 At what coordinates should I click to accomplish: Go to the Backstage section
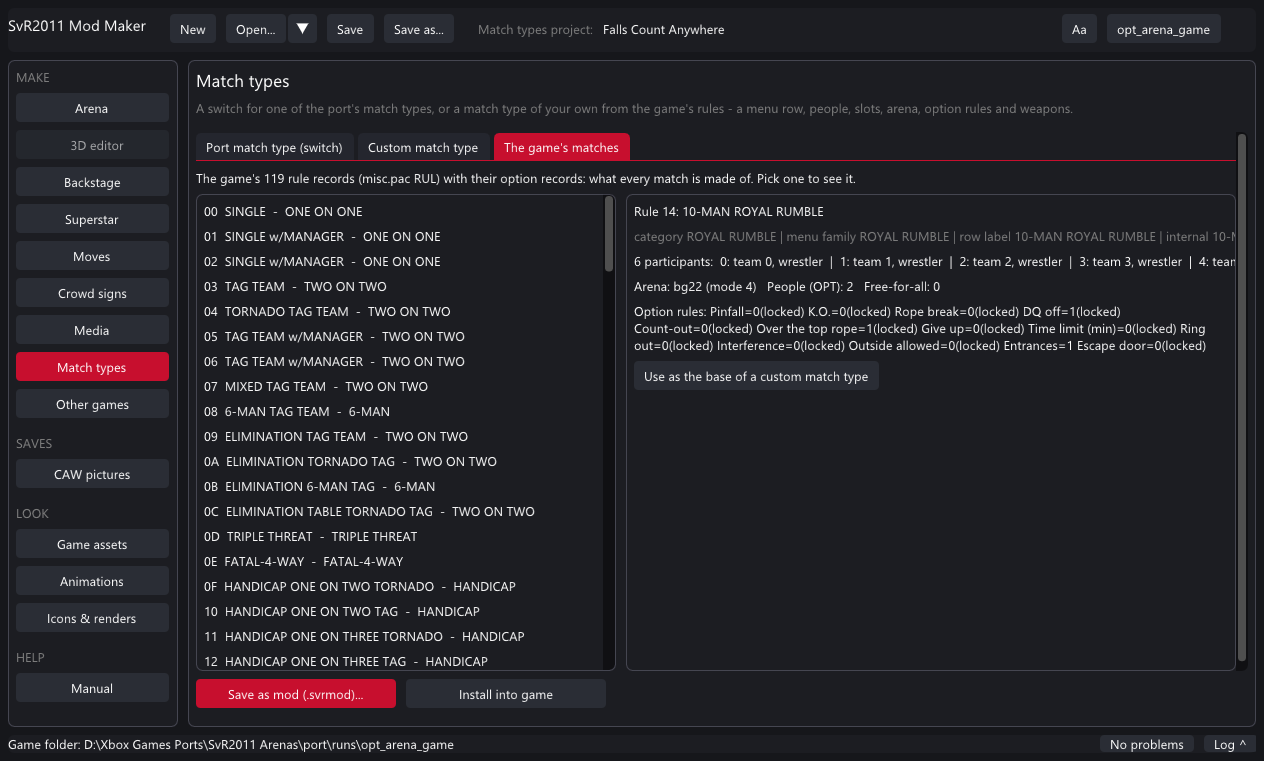(92, 182)
